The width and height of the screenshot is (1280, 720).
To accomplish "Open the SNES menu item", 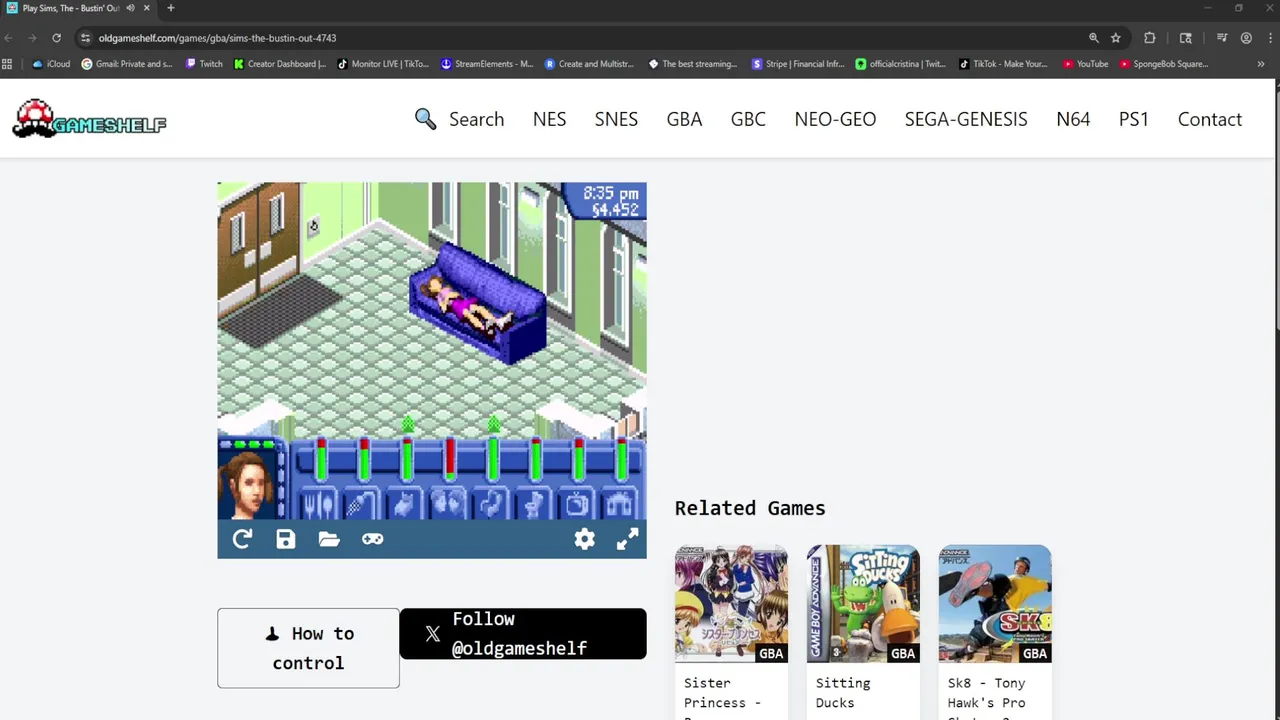I will pos(616,119).
